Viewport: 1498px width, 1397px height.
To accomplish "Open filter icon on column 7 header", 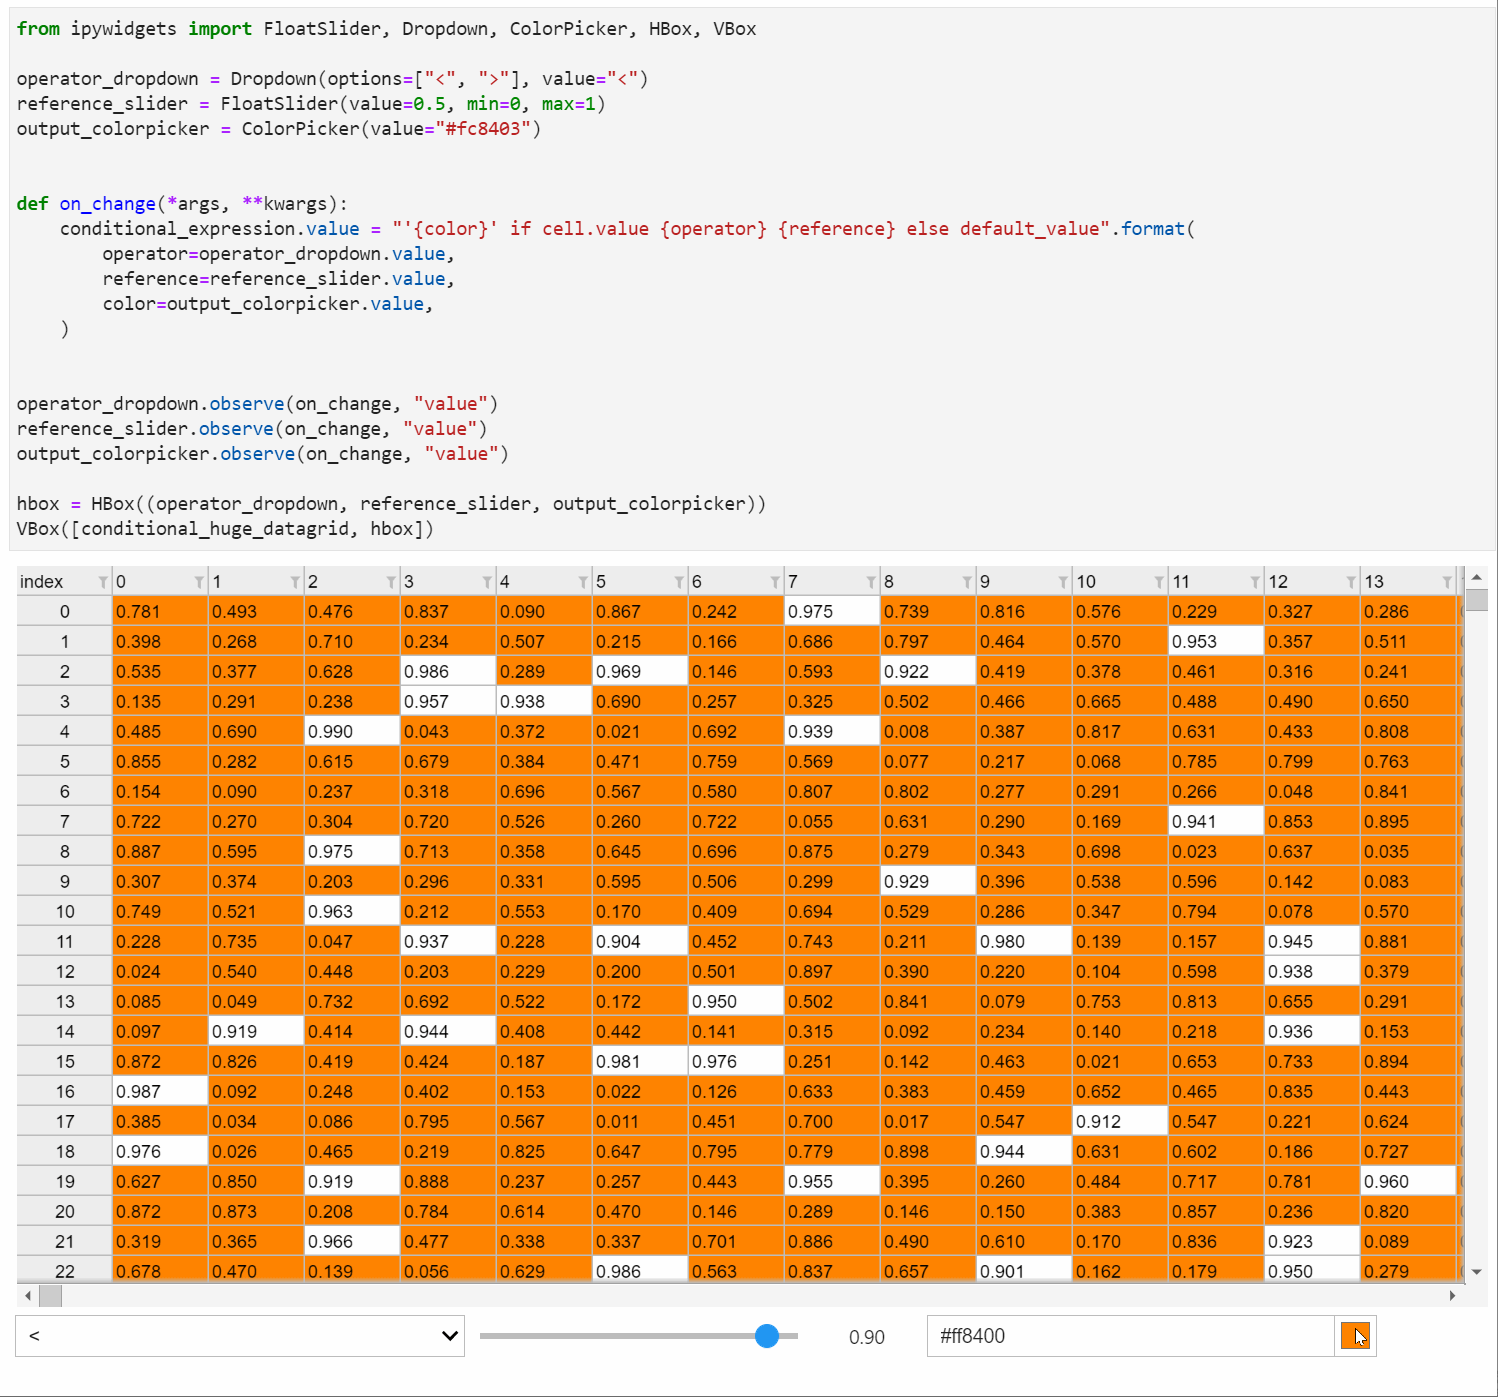I will (870, 582).
